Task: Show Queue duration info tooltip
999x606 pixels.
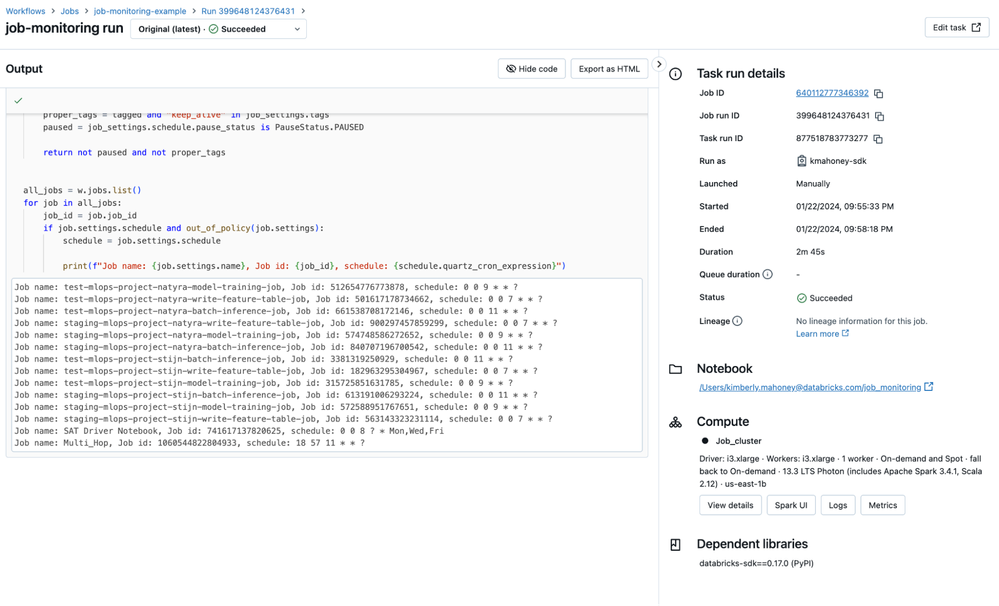Action: 768,274
